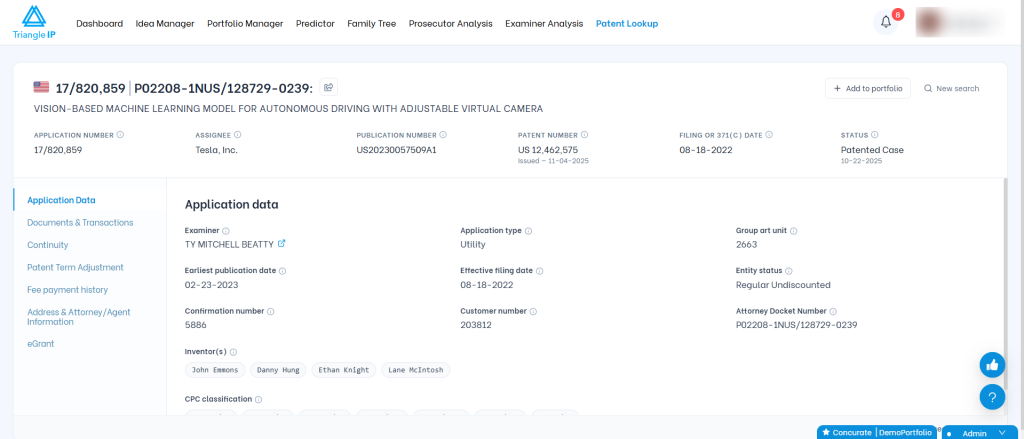Viewport: 1024px width, 439px height.
Task: Open Continuity section
Action: click(x=48, y=245)
